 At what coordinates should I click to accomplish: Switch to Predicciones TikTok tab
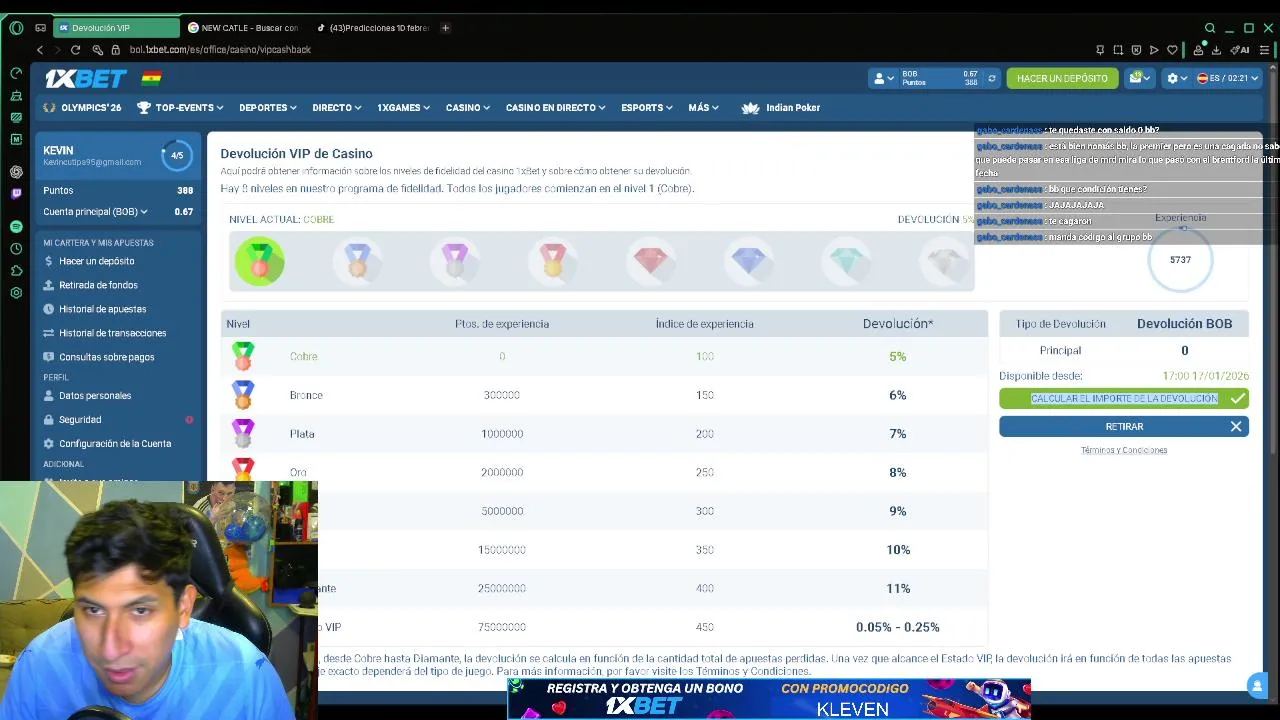[372, 28]
